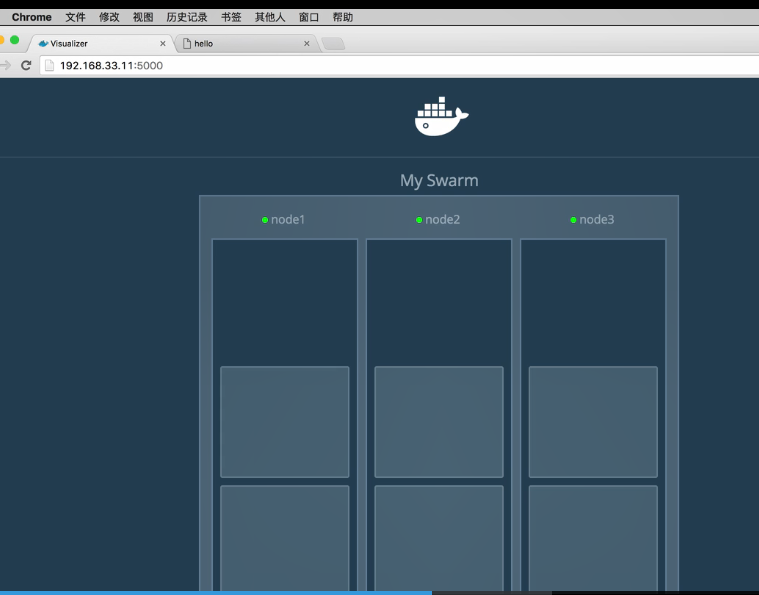Click the page icon in address bar

point(49,65)
